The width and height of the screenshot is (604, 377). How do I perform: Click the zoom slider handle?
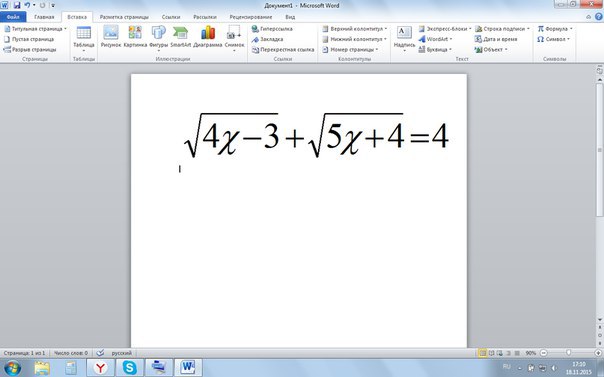569,353
